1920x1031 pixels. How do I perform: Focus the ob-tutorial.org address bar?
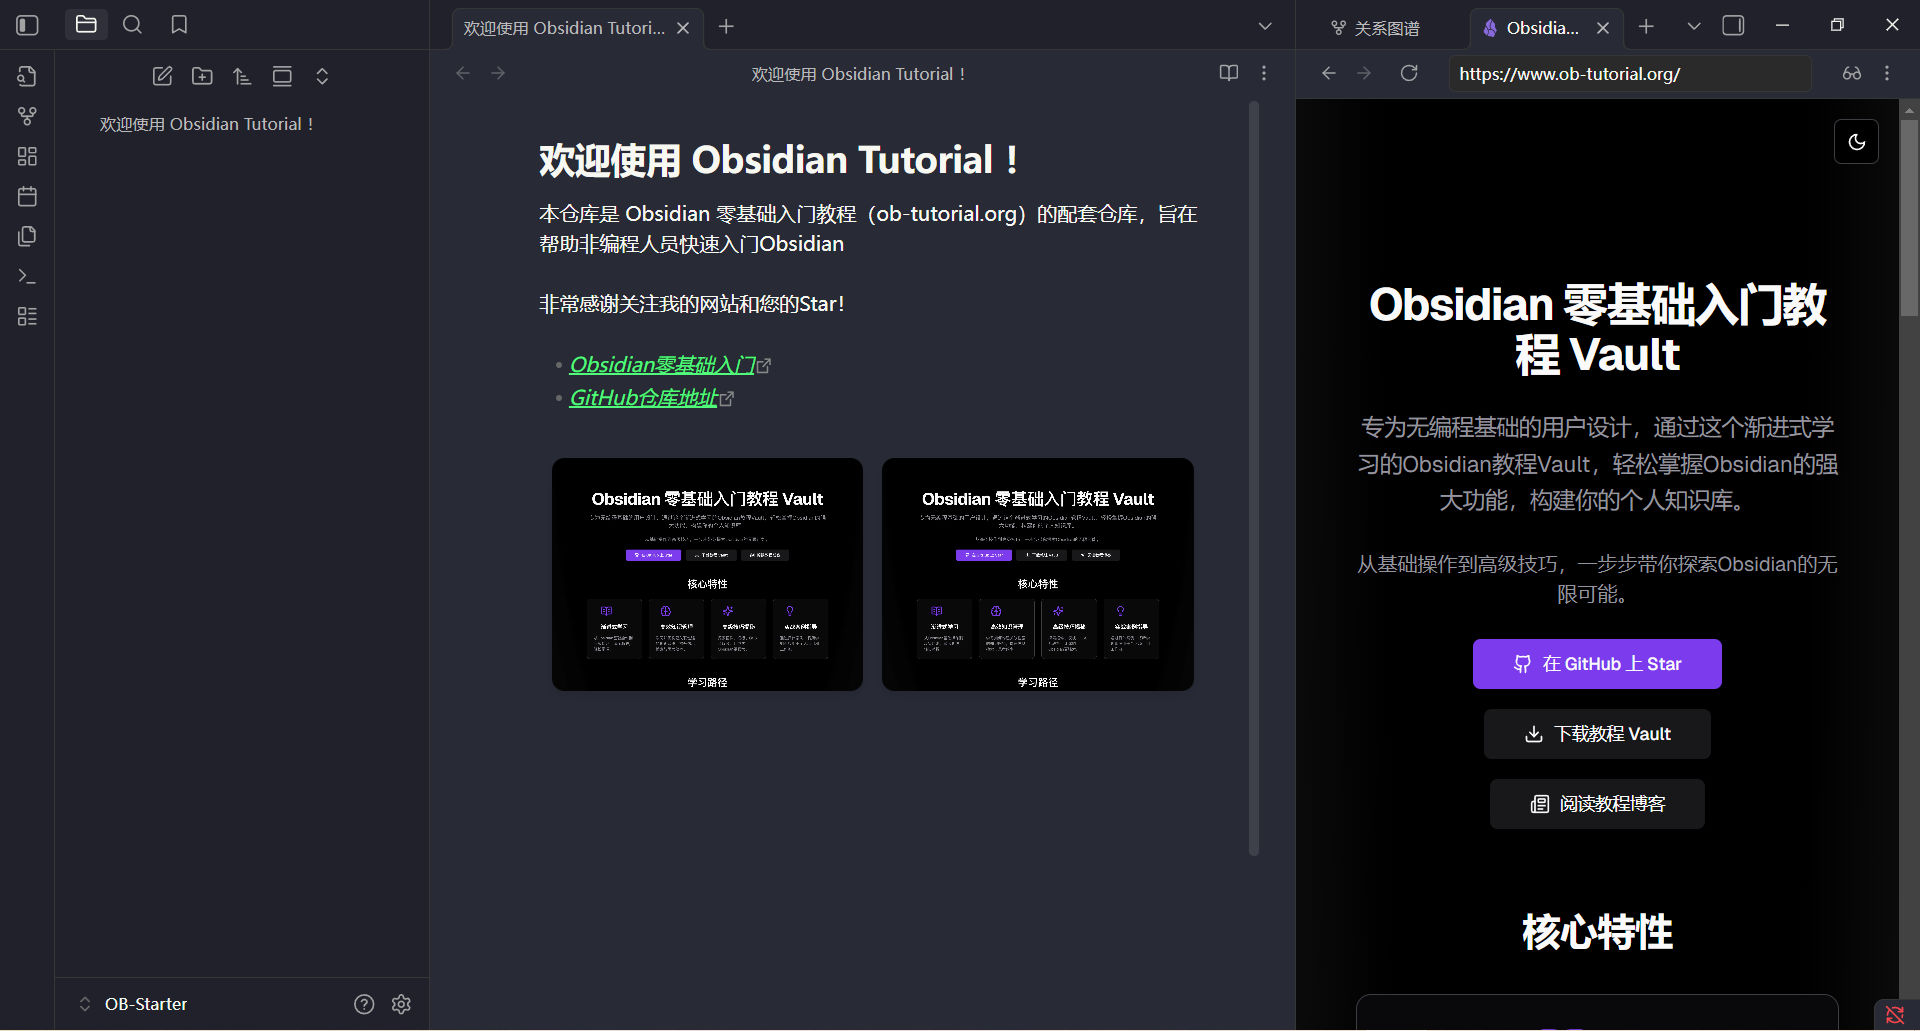[x=1630, y=74]
